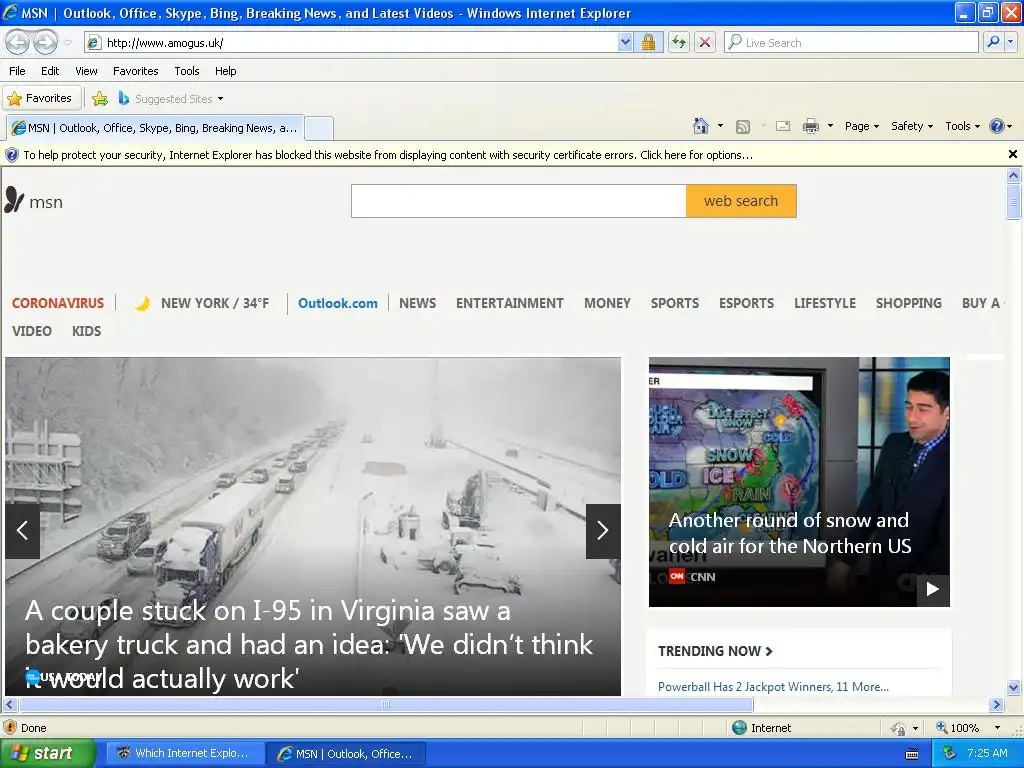
Task: Click the Read Mail envelope icon
Action: coord(783,126)
